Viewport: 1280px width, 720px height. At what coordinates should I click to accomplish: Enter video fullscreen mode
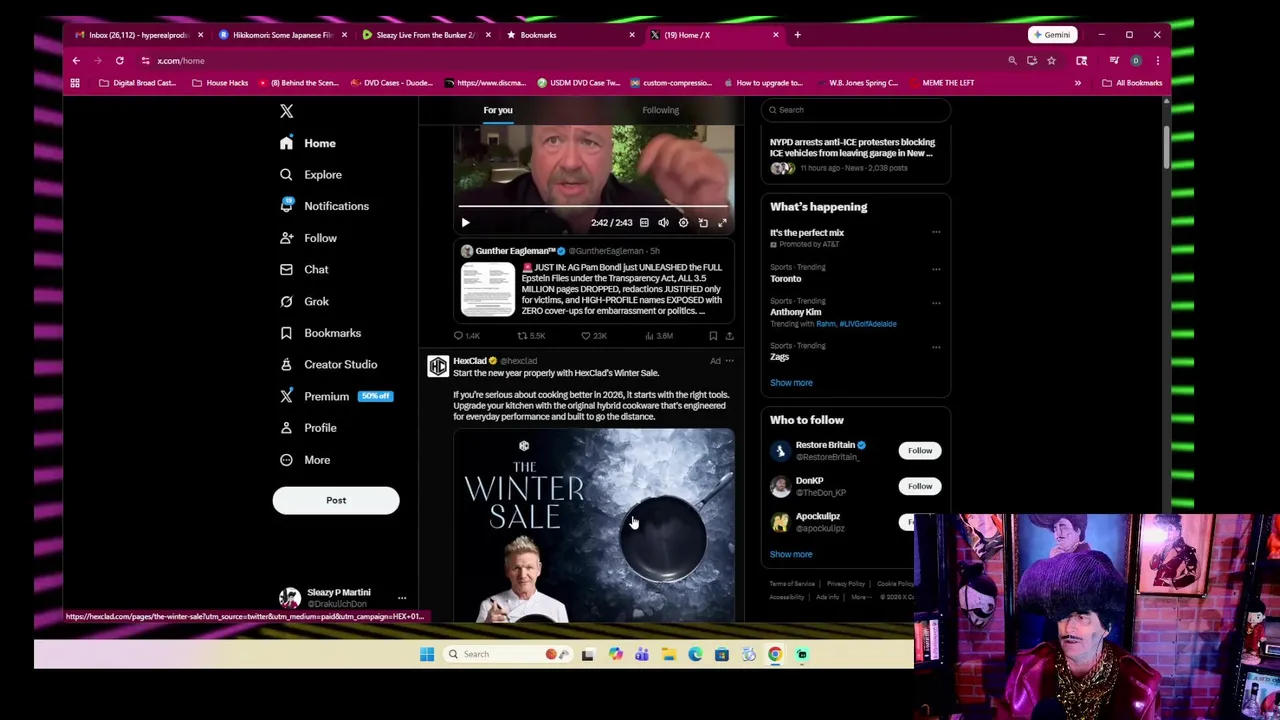pyautogui.click(x=722, y=223)
